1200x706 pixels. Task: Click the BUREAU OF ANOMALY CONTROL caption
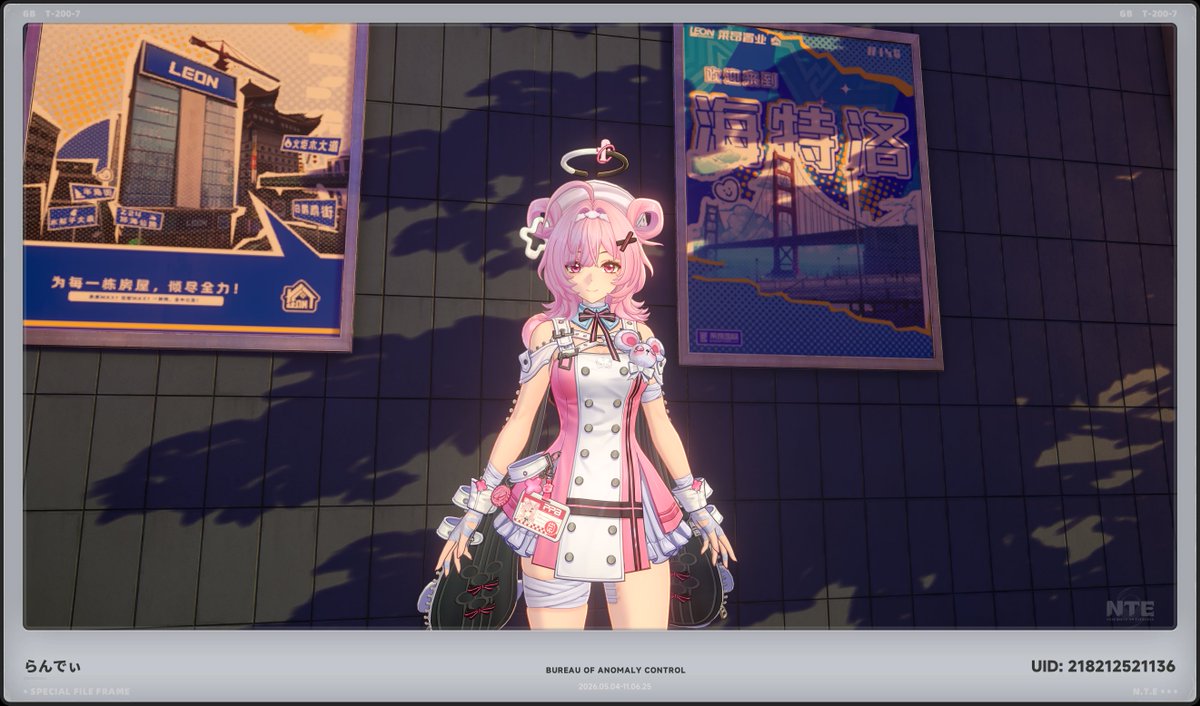pyautogui.click(x=615, y=670)
